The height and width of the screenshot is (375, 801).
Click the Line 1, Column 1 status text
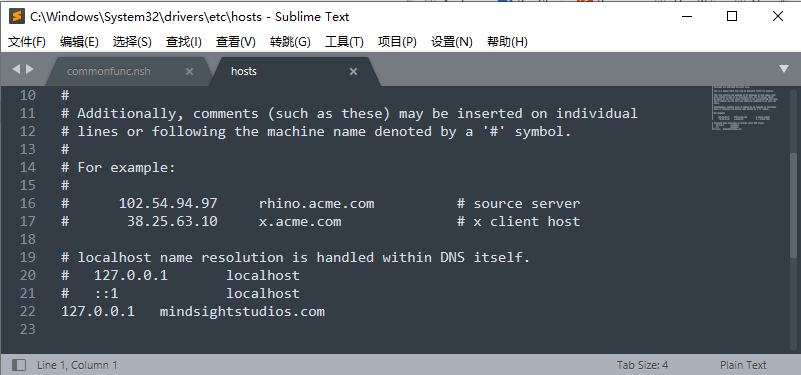click(x=77, y=365)
